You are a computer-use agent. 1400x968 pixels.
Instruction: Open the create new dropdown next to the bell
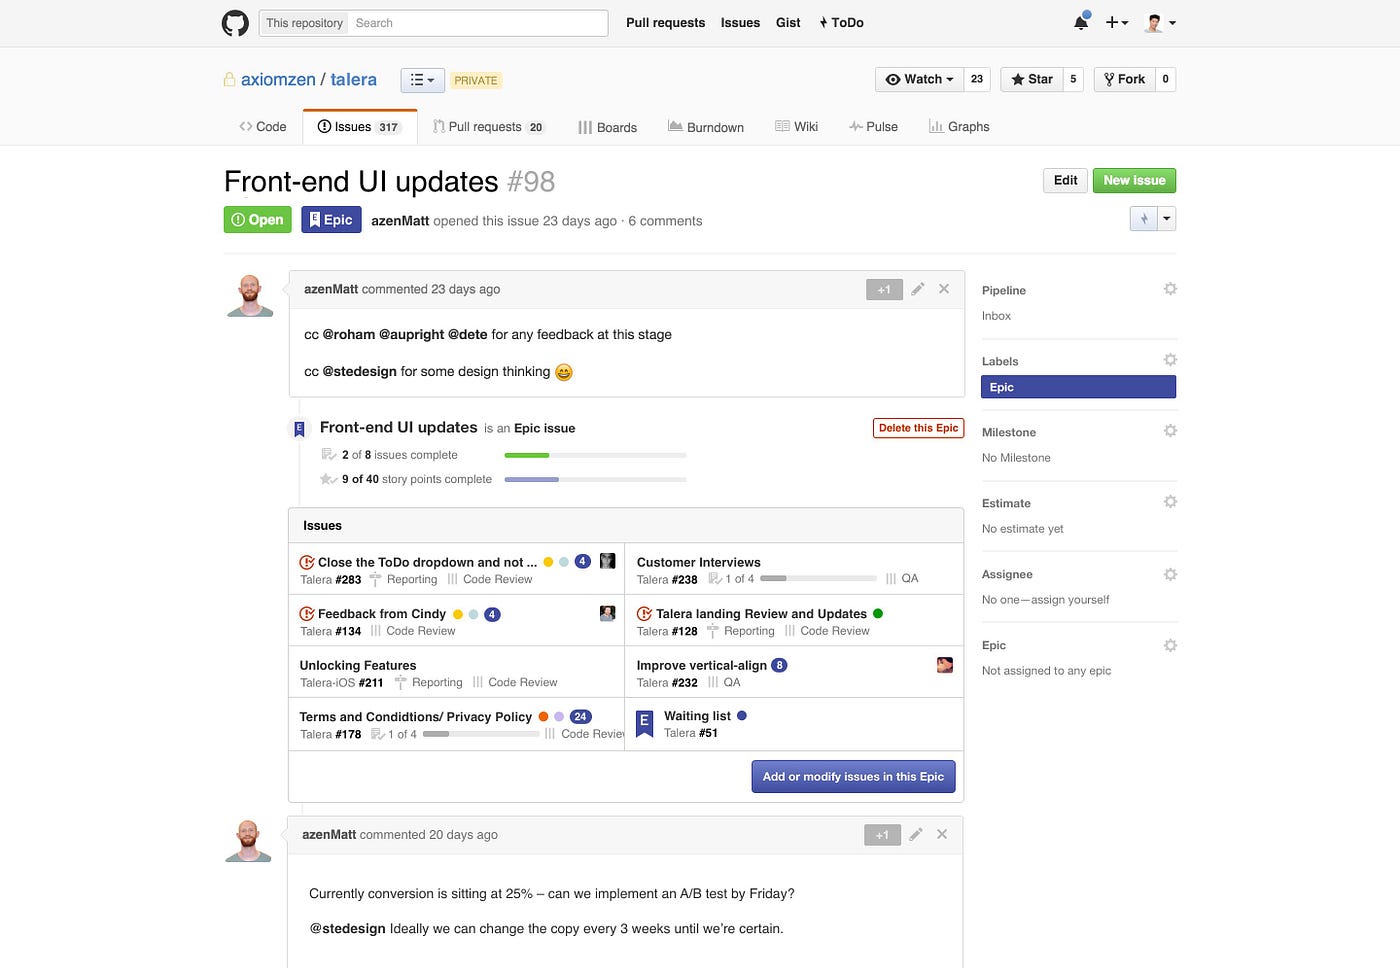coord(1115,22)
